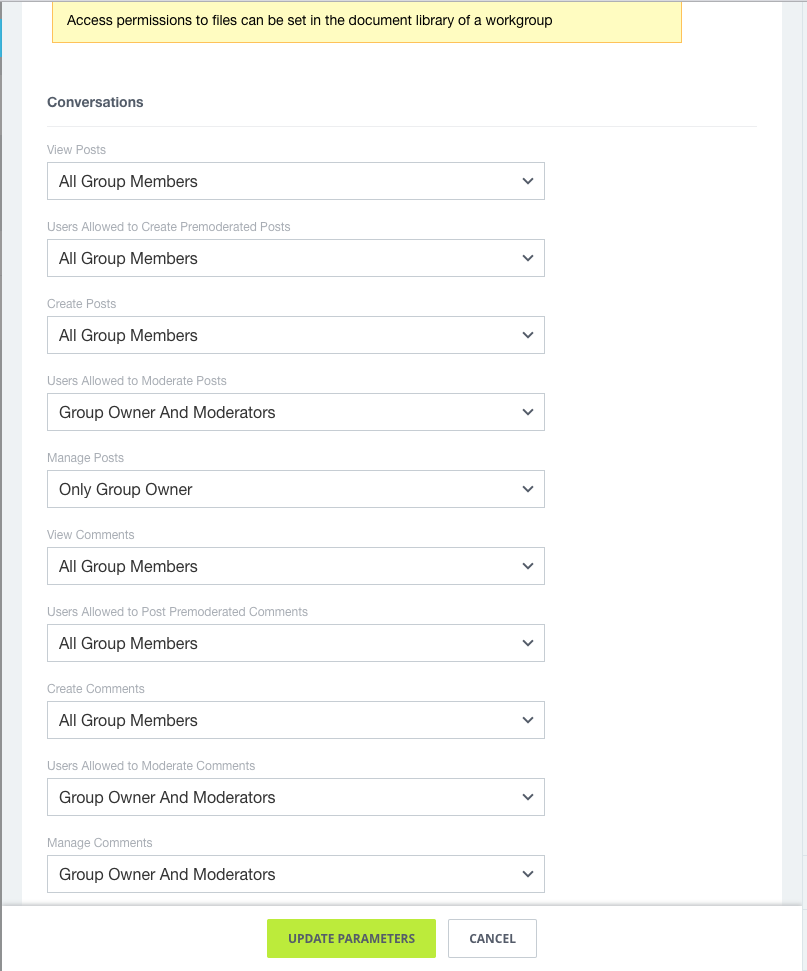
Task: Click the View Comments chevron arrow
Action: (528, 566)
